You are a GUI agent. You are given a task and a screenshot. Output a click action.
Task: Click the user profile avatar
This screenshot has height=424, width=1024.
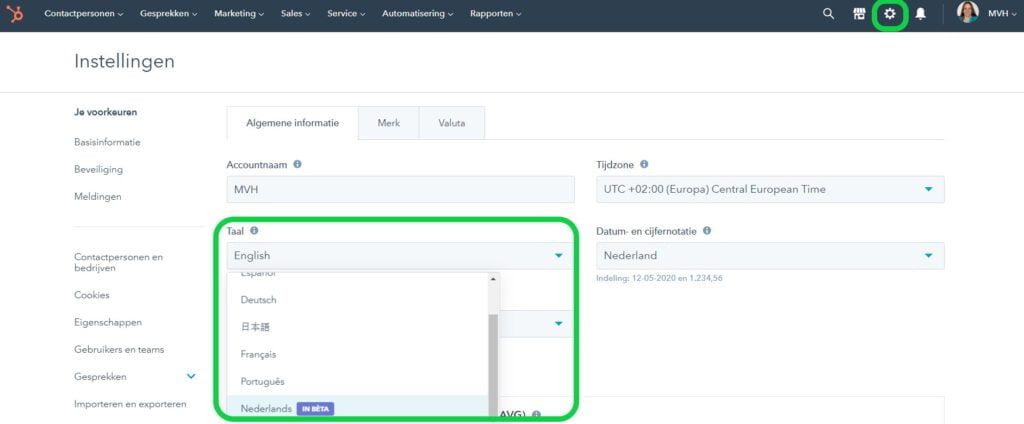(x=967, y=13)
